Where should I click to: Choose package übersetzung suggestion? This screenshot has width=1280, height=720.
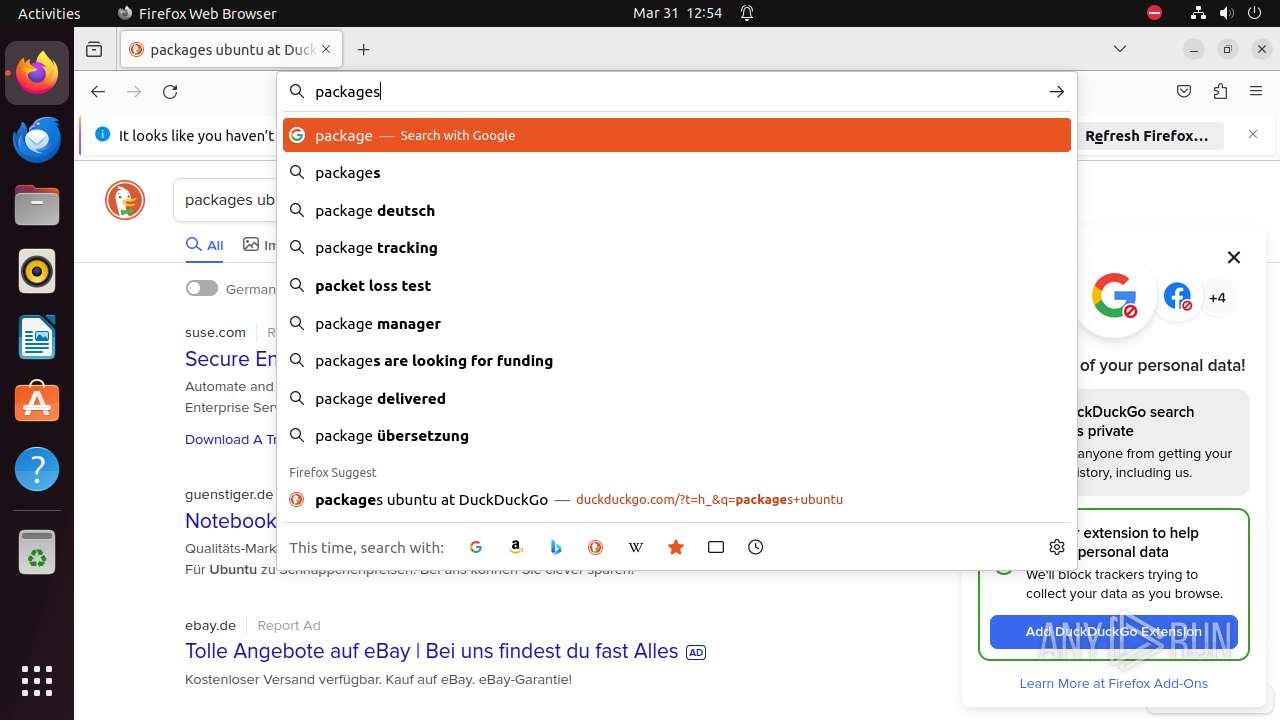coord(677,436)
